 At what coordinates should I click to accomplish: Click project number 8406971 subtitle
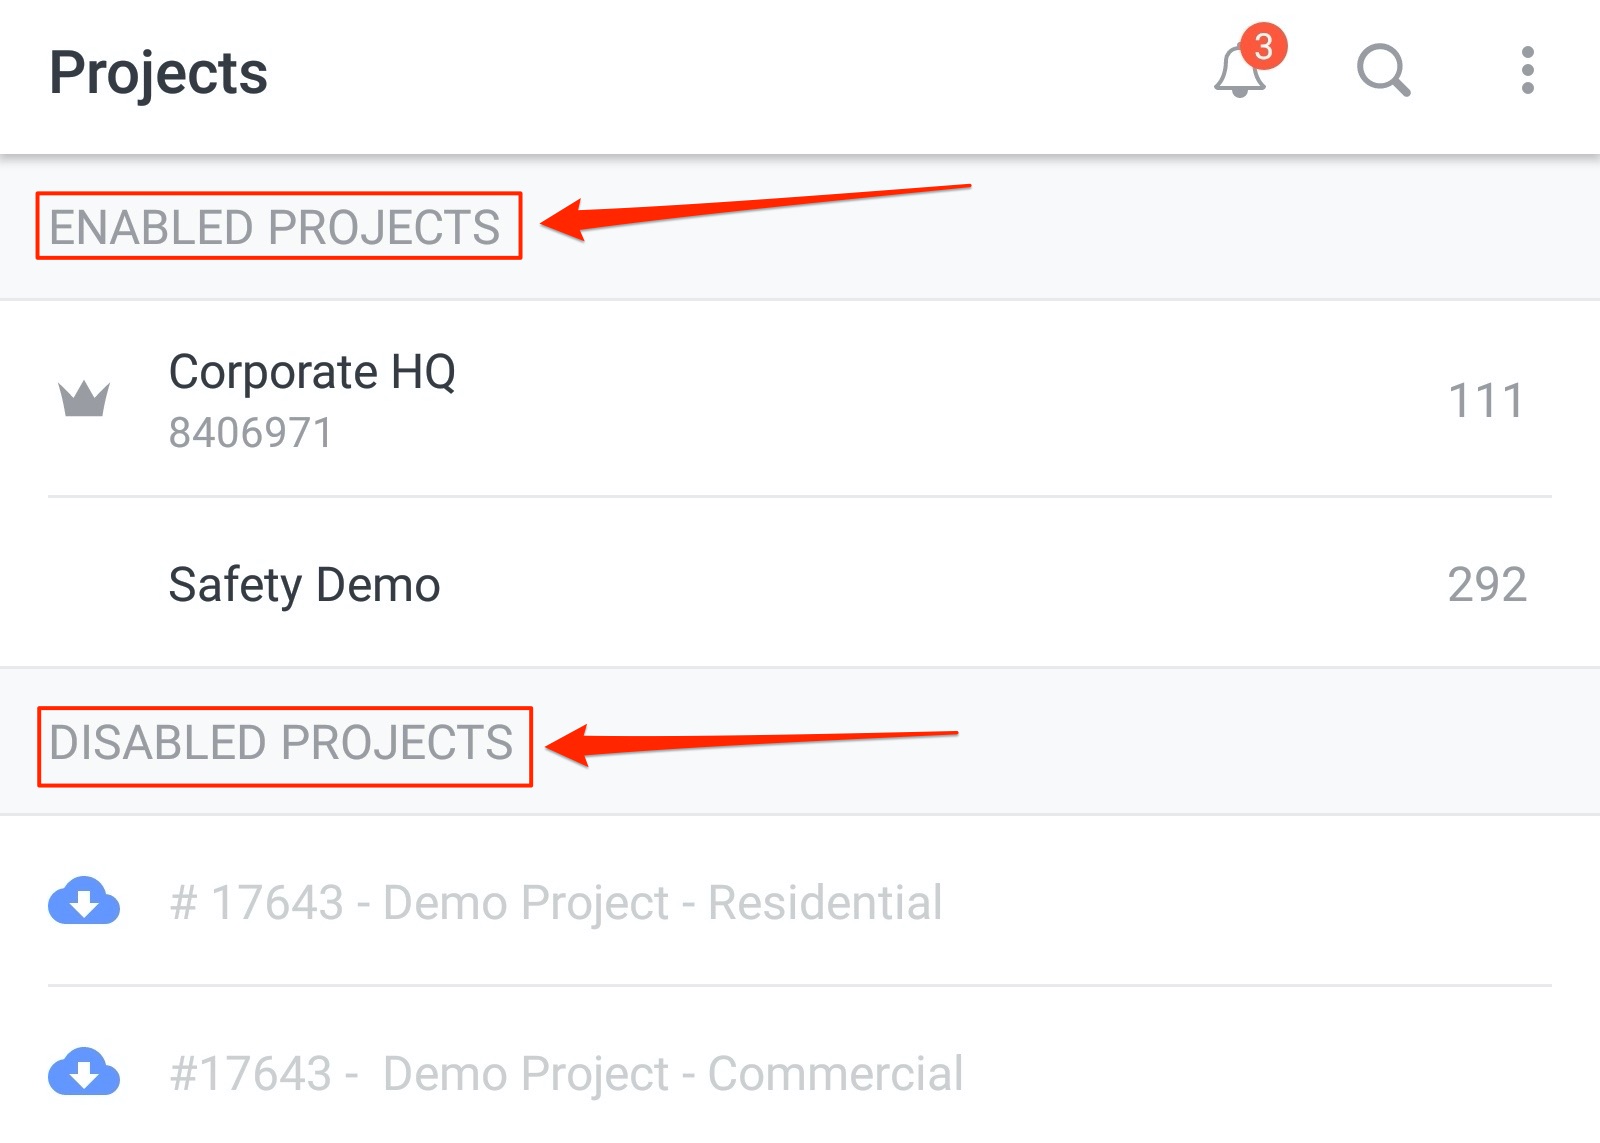click(250, 433)
